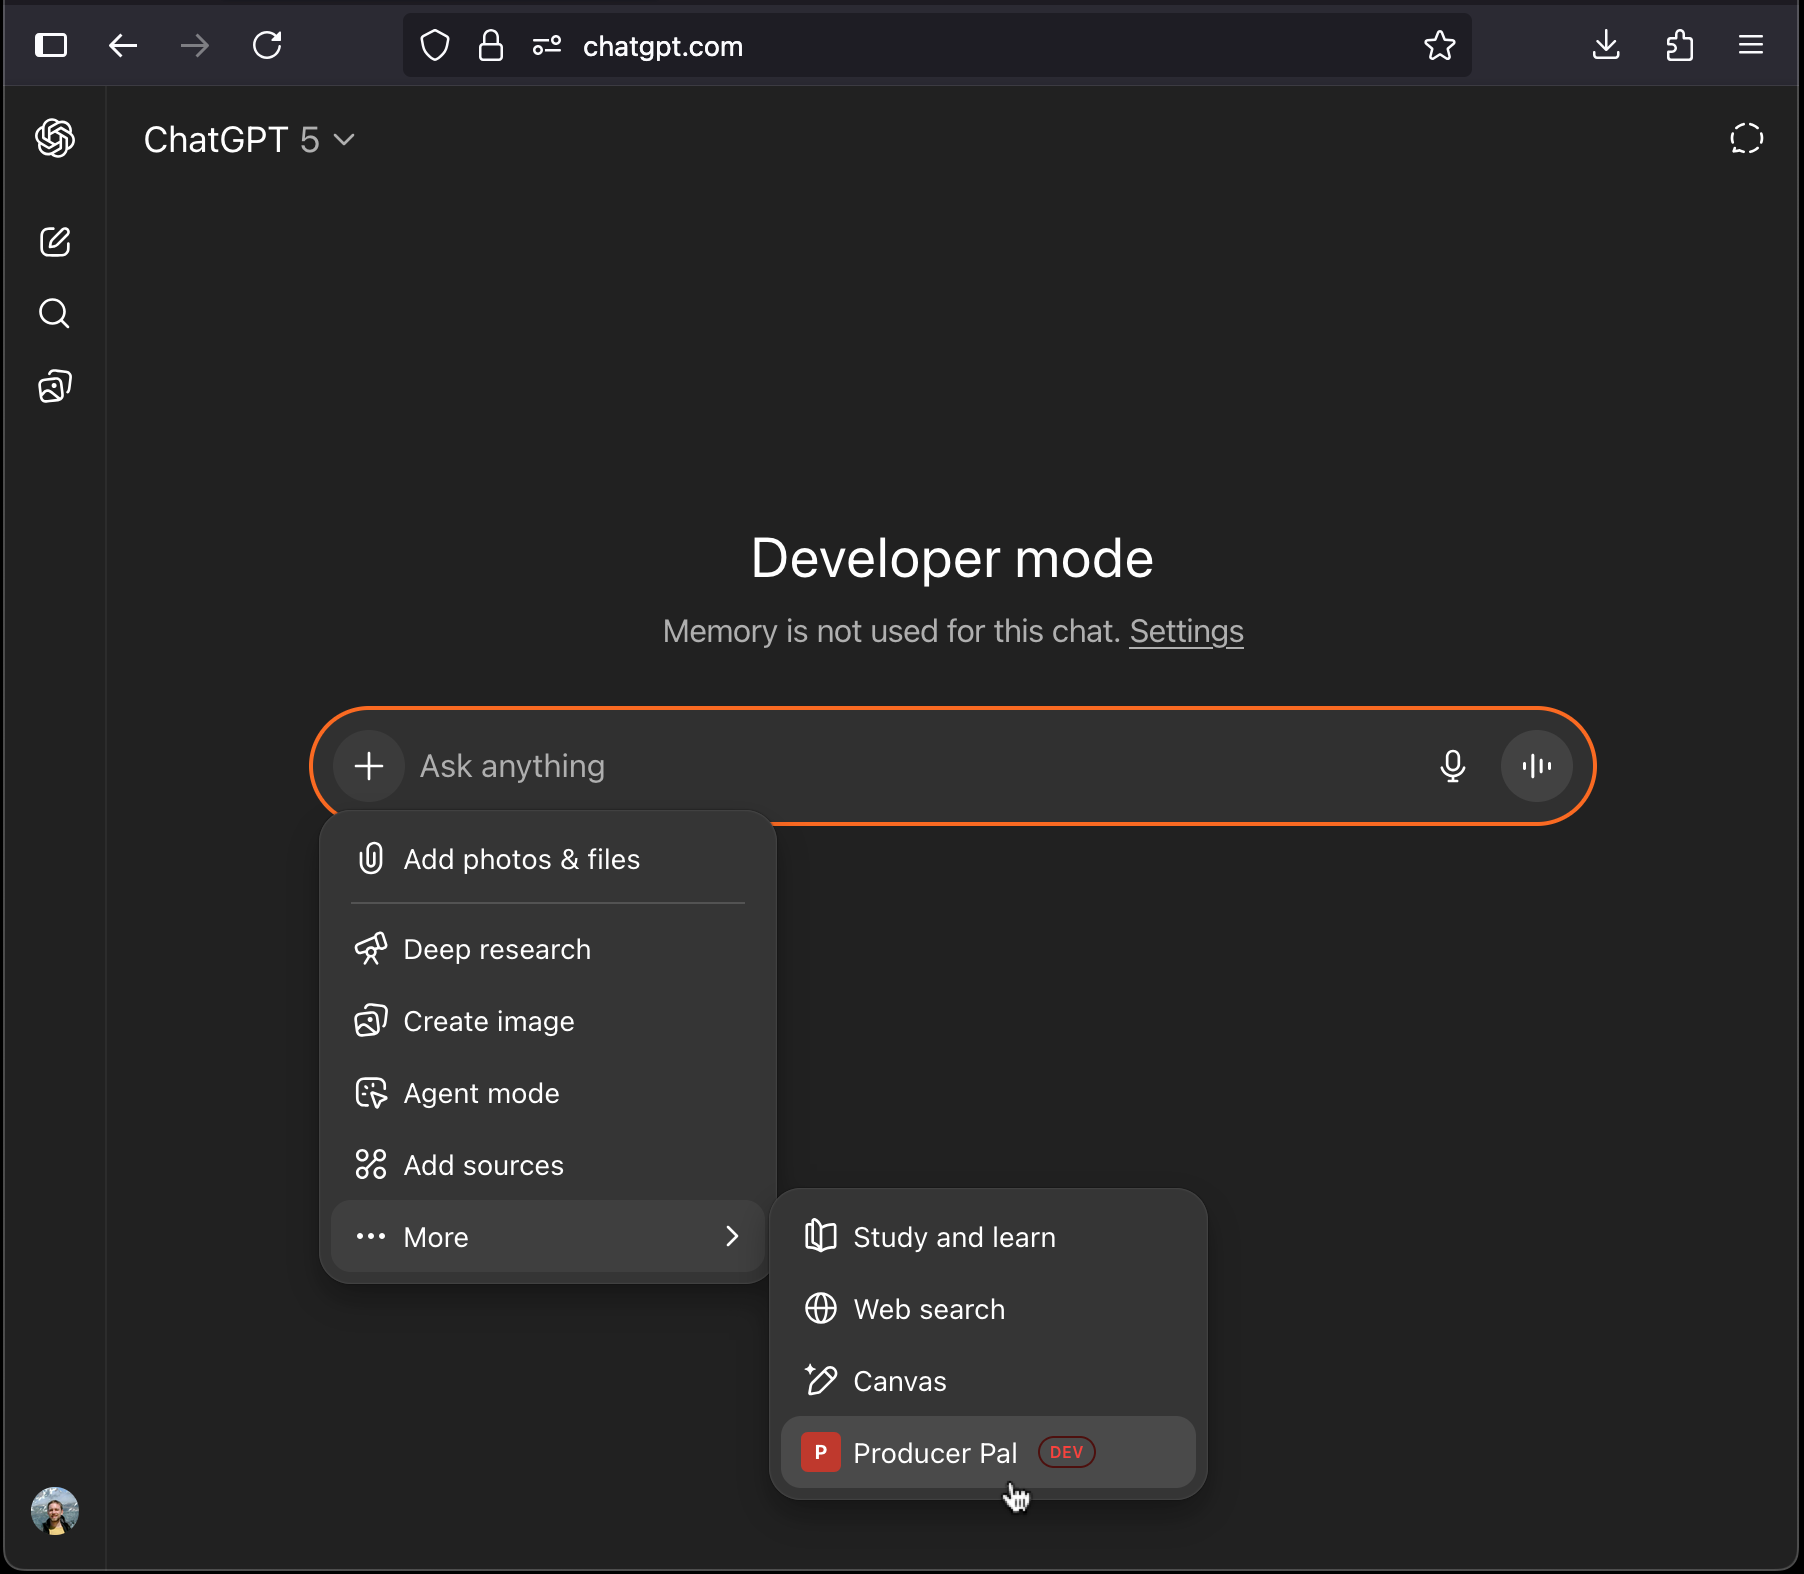Click the plus attachment button
Screen dimensions: 1804x1574
[x=369, y=766]
